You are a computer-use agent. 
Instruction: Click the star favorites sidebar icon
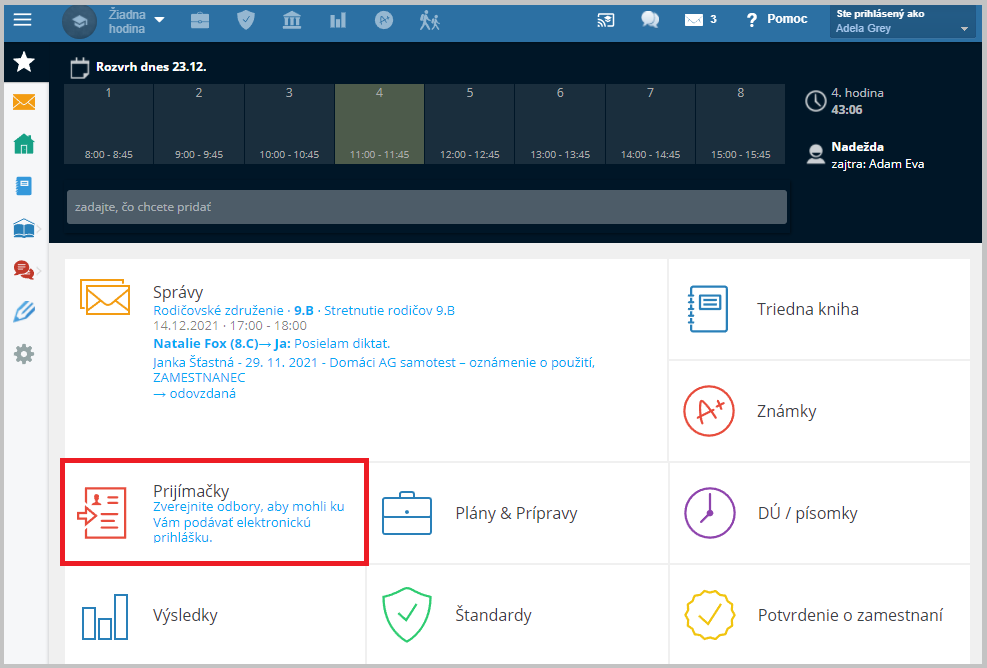(x=25, y=62)
